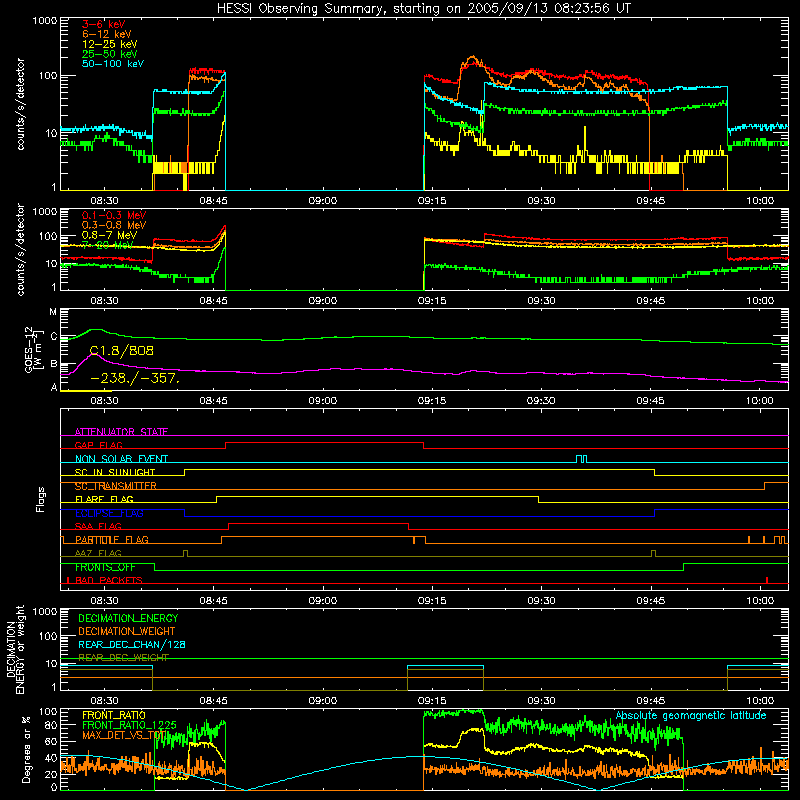
Task: Click the orange 6-12 keV peak near 09:20
Action: click(472, 59)
